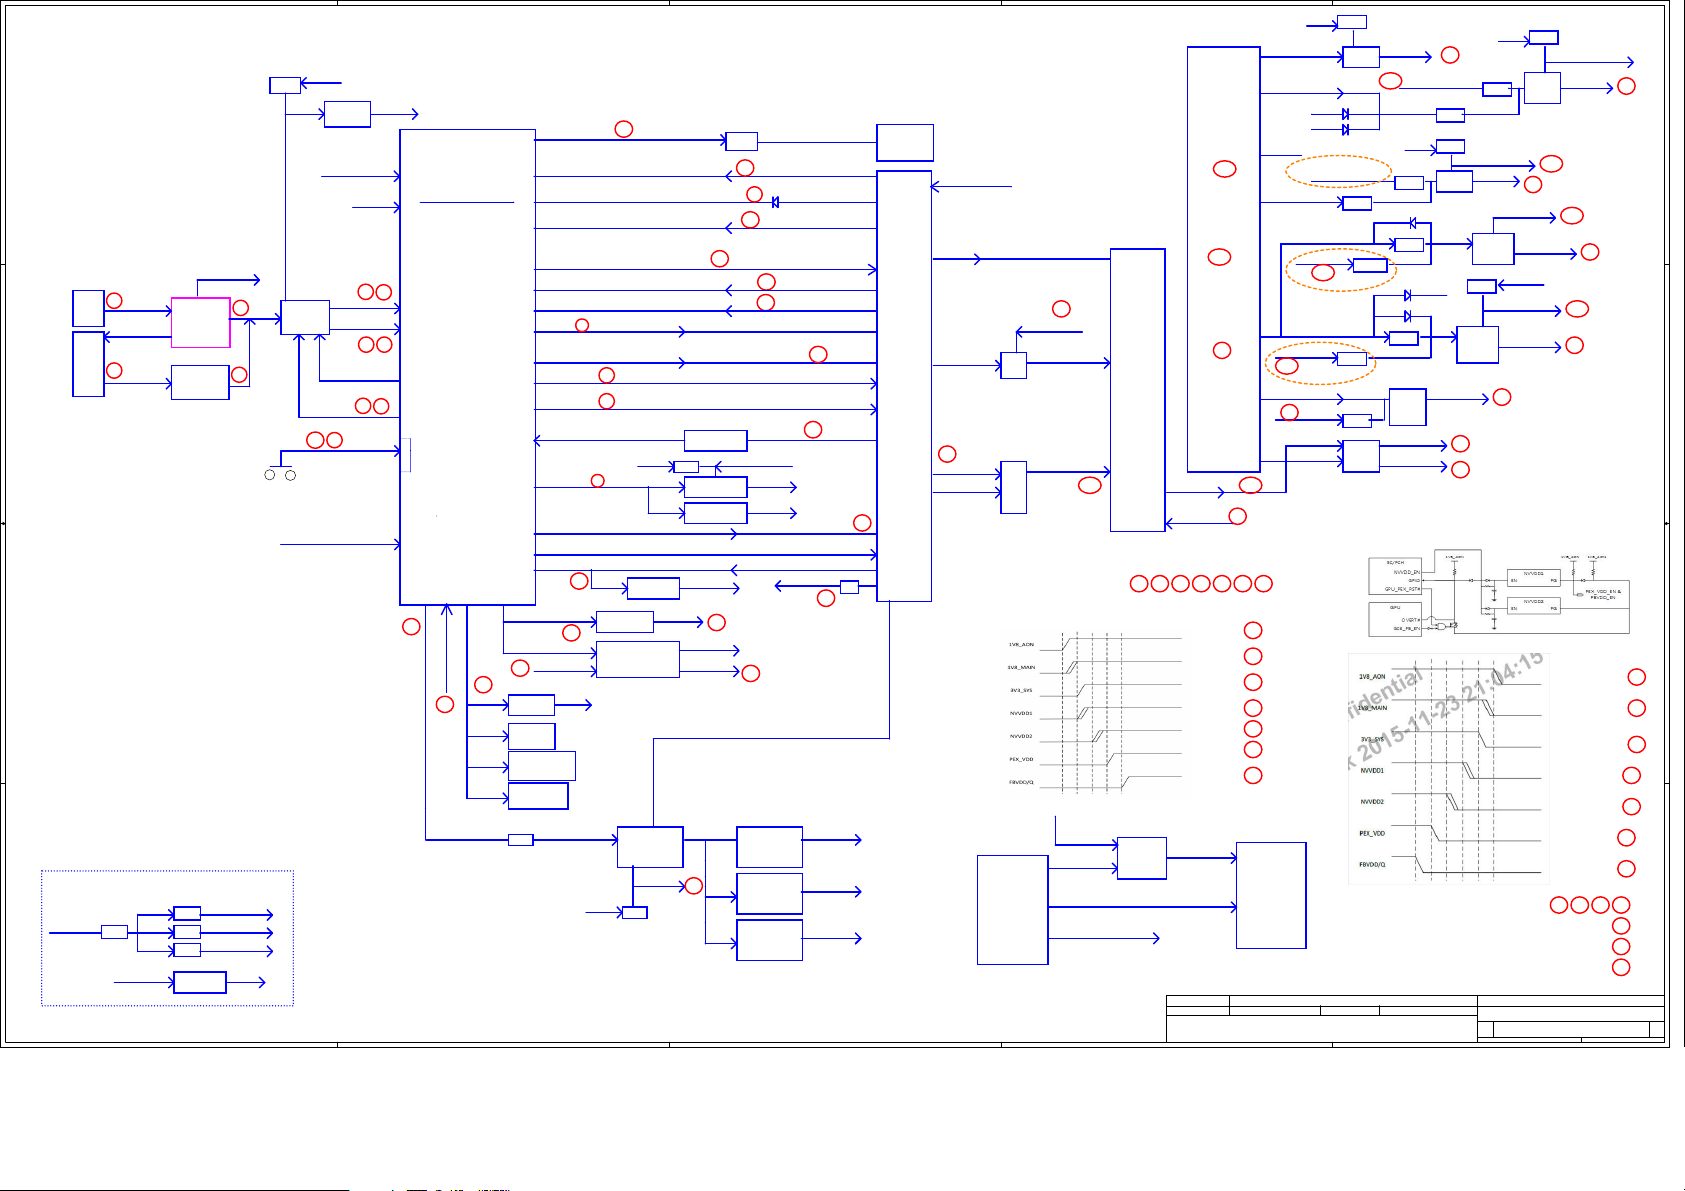Select PEX_VDD in the power-down timing chart
Image resolution: width=1685 pixels, height=1191 pixels.
(1372, 834)
